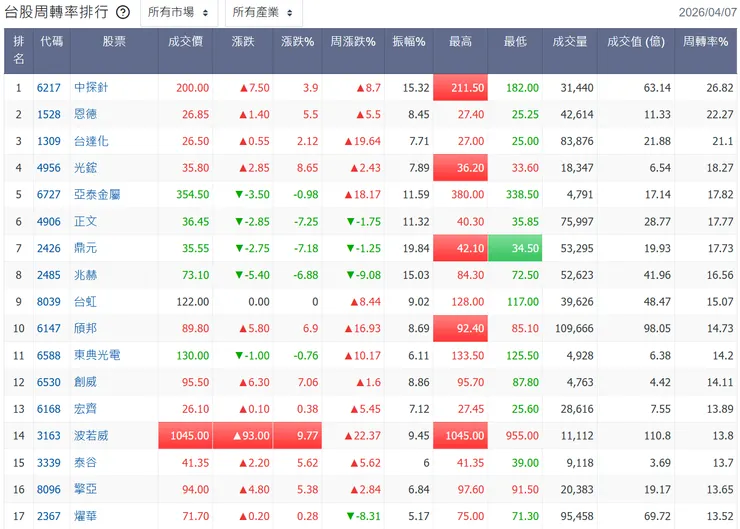This screenshot has width=740, height=529.
Task: Open stock code 6168 link
Action: click(x=49, y=409)
